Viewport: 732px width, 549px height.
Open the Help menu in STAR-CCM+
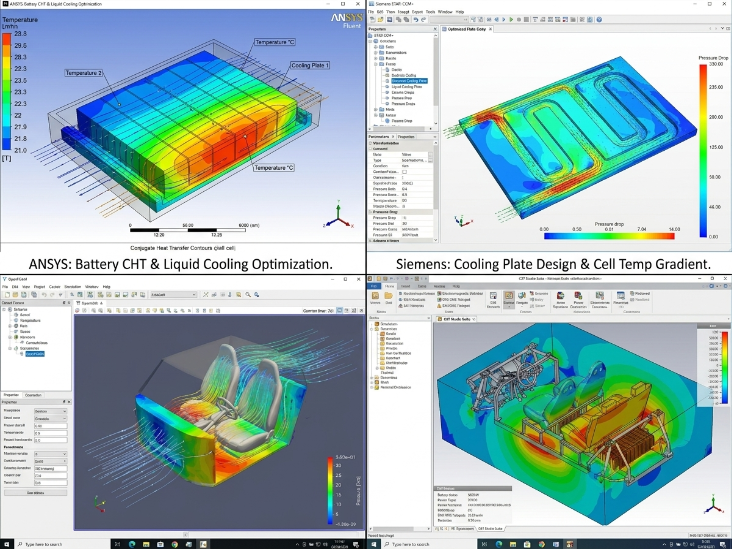coord(460,12)
